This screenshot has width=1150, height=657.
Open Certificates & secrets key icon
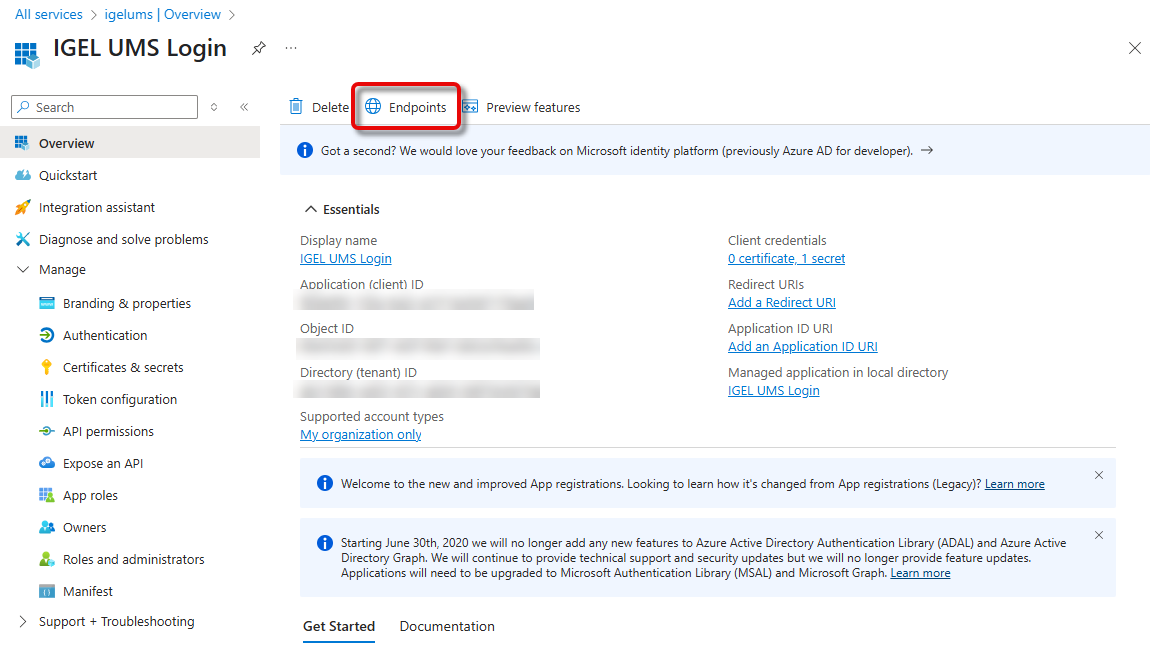[46, 367]
